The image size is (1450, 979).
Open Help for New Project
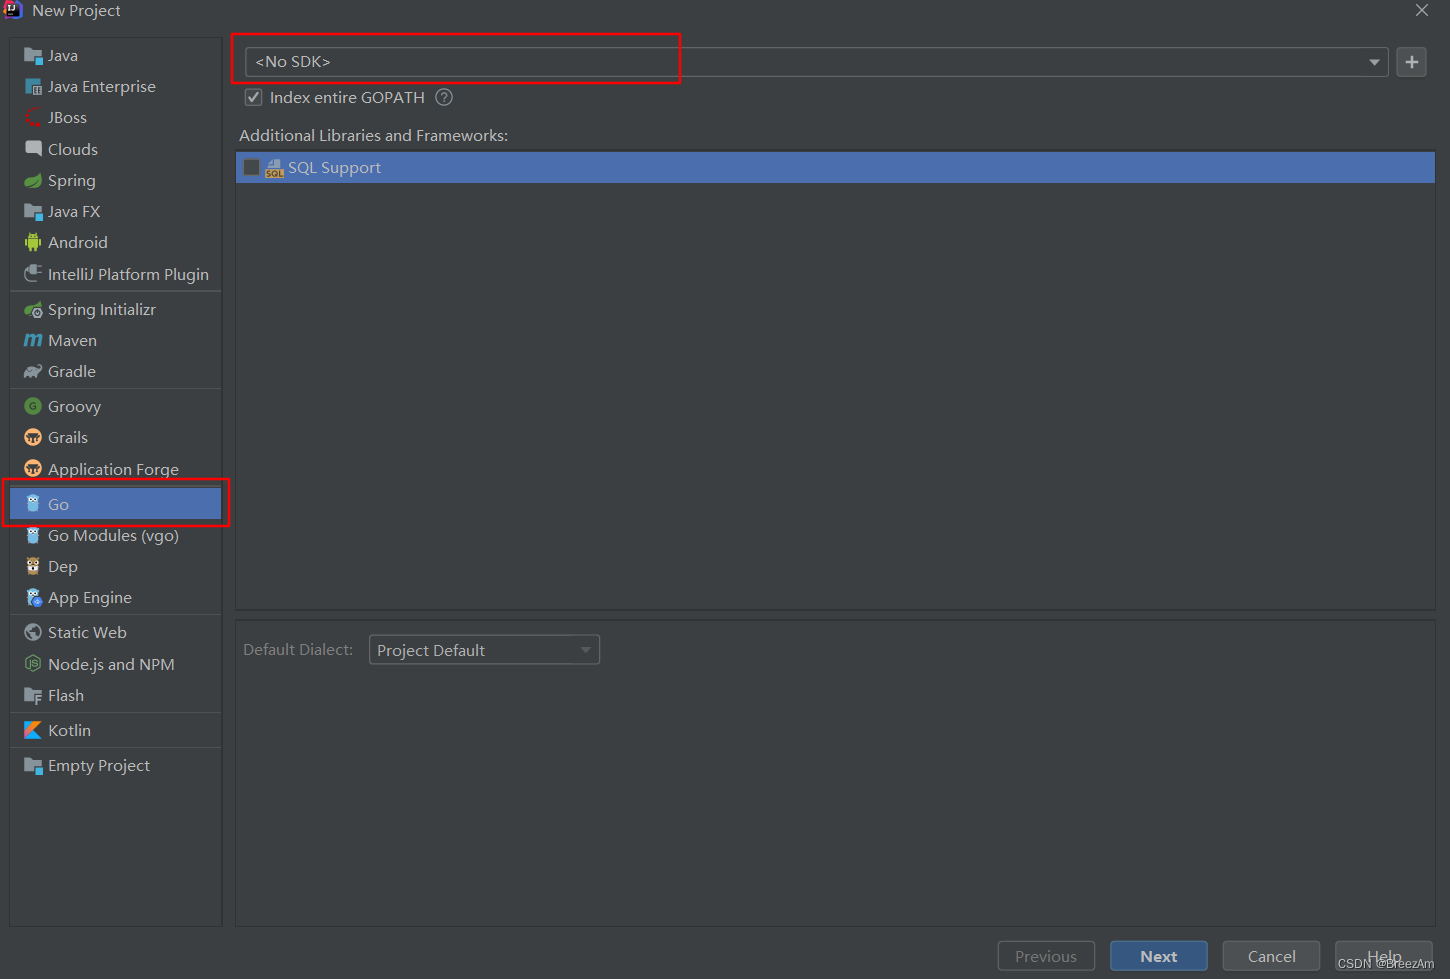(1384, 956)
